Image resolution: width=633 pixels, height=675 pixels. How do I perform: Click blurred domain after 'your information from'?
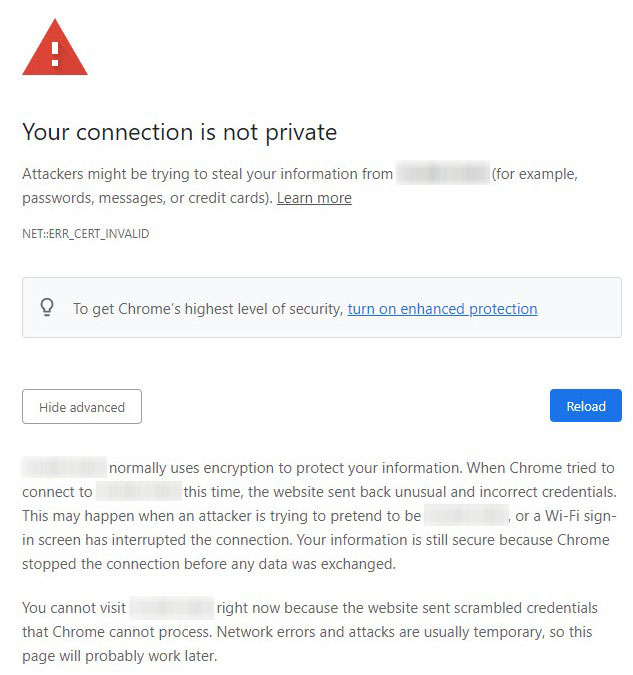(x=442, y=174)
